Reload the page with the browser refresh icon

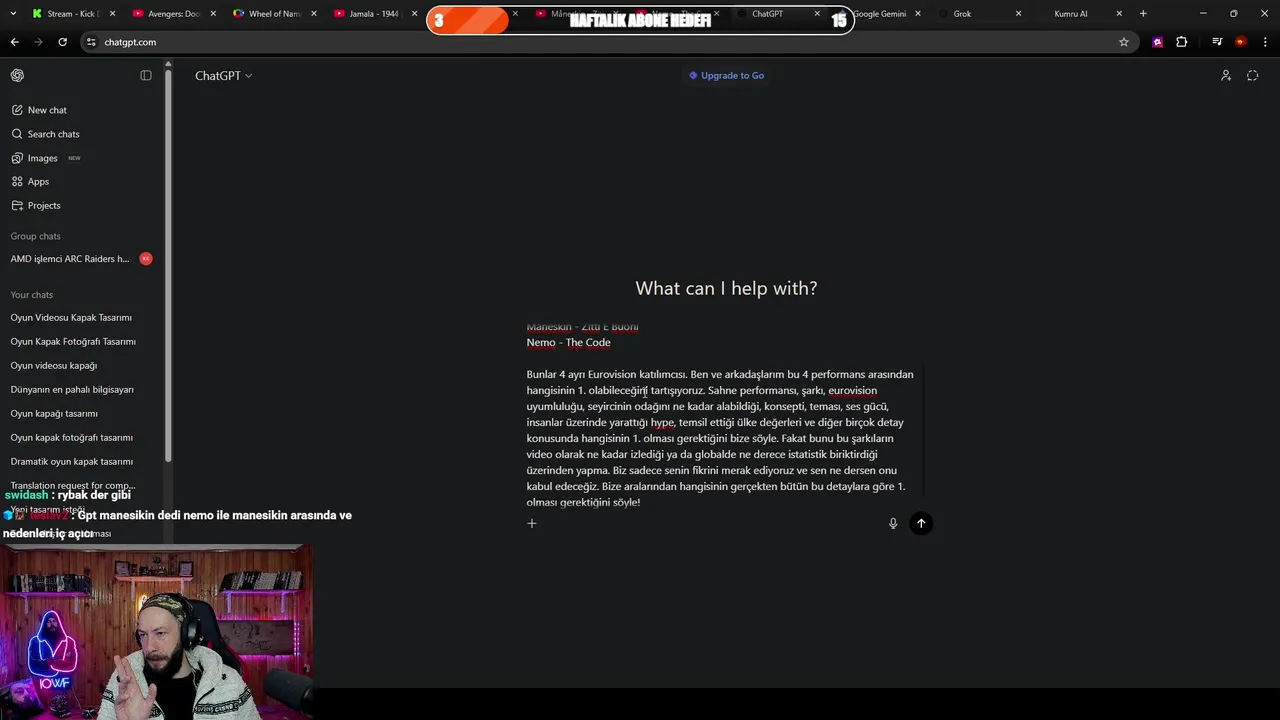pyautogui.click(x=62, y=42)
